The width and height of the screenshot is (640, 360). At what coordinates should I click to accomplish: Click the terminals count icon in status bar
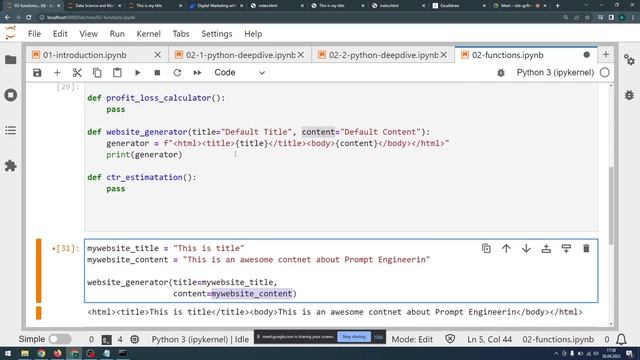click(106, 340)
